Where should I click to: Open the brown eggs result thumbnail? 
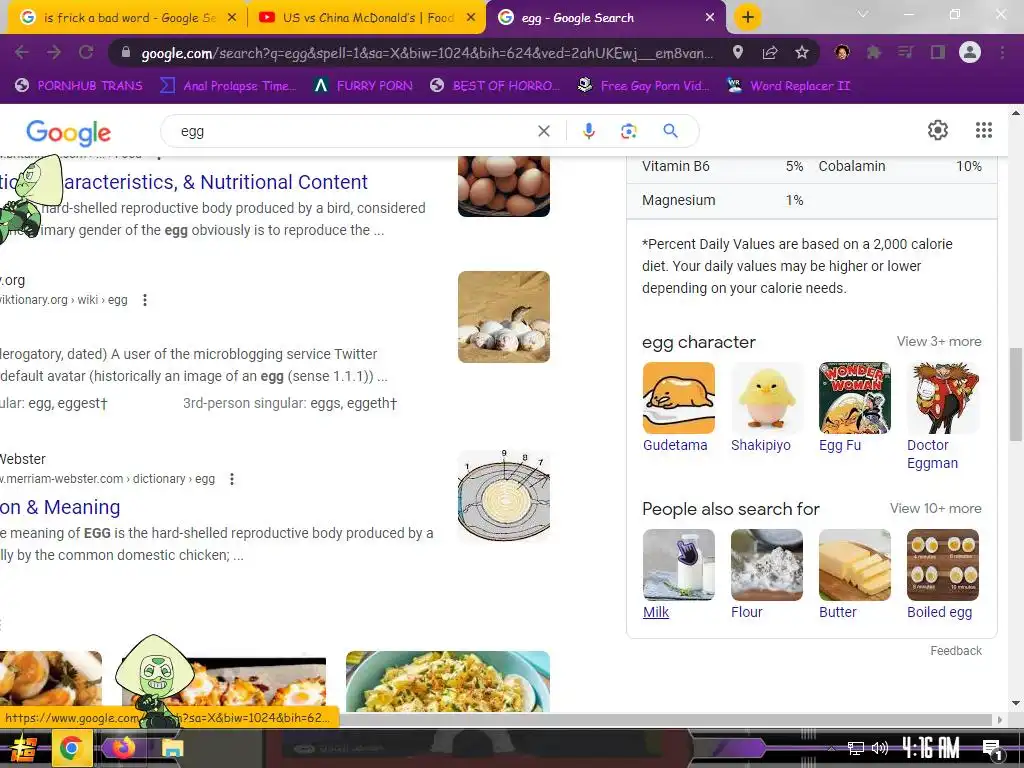[504, 187]
